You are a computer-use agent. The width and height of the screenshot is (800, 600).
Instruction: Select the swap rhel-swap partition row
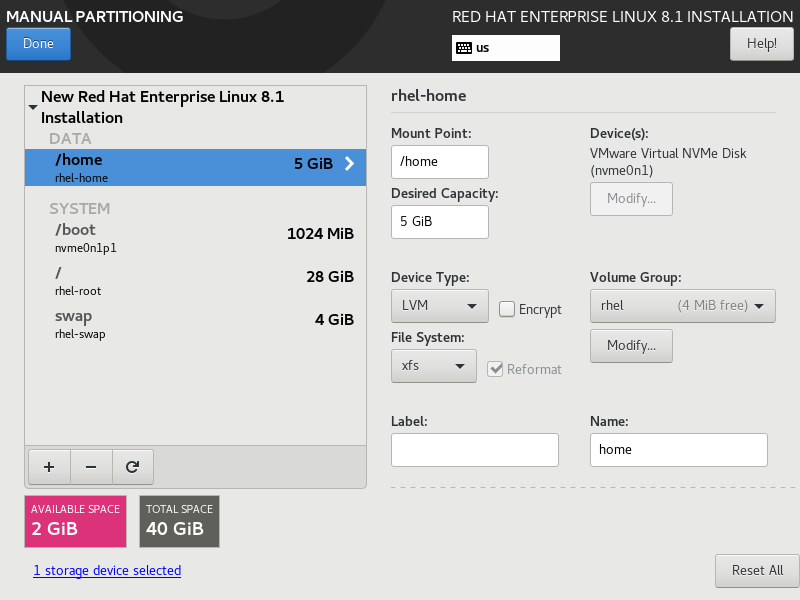[195, 324]
